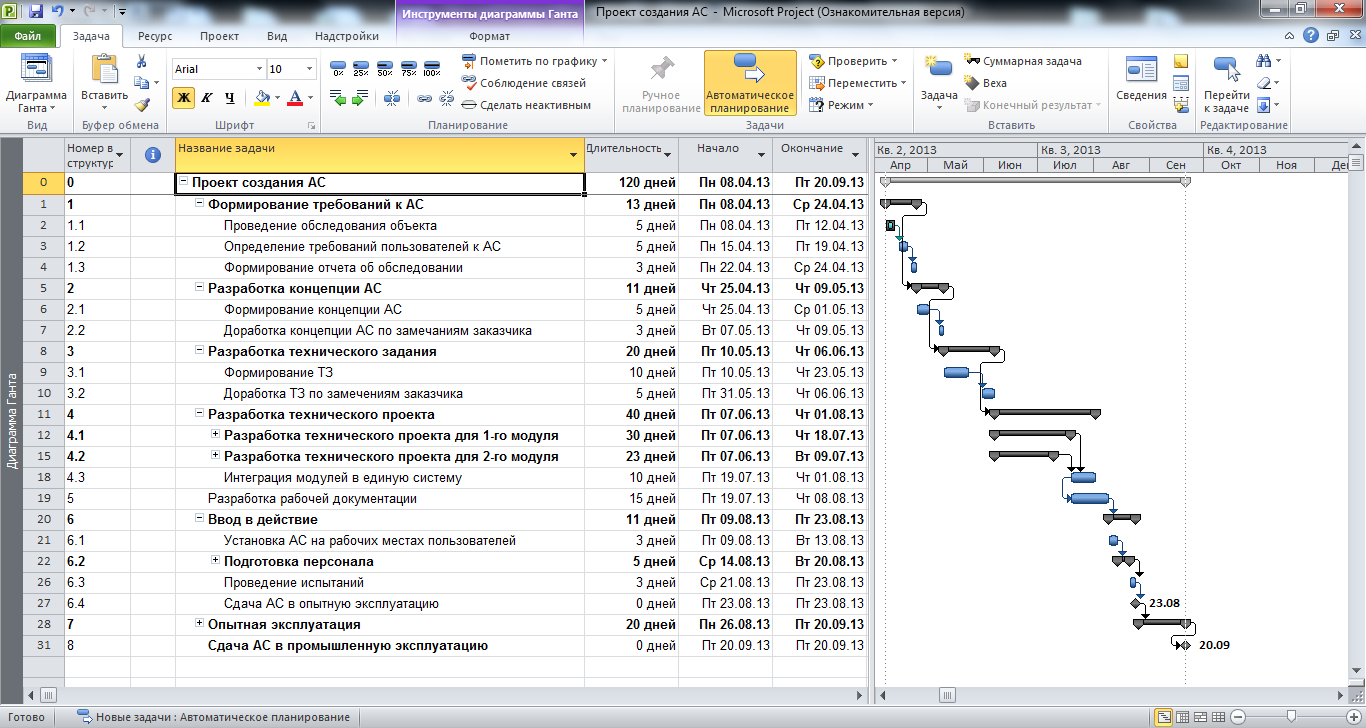
Task: Click the yellow background fill color bucket
Action: [262, 98]
